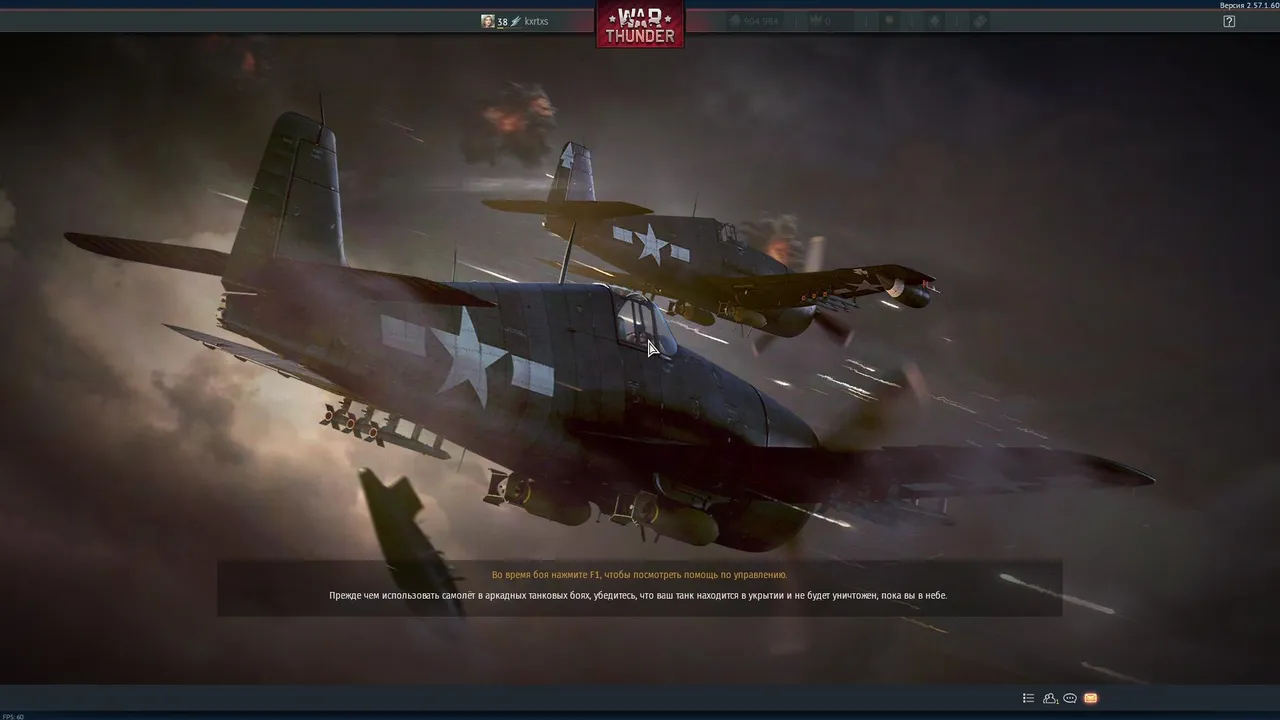Open the mail envelope notifications
Viewport: 1280px width, 720px height.
pos(1090,698)
